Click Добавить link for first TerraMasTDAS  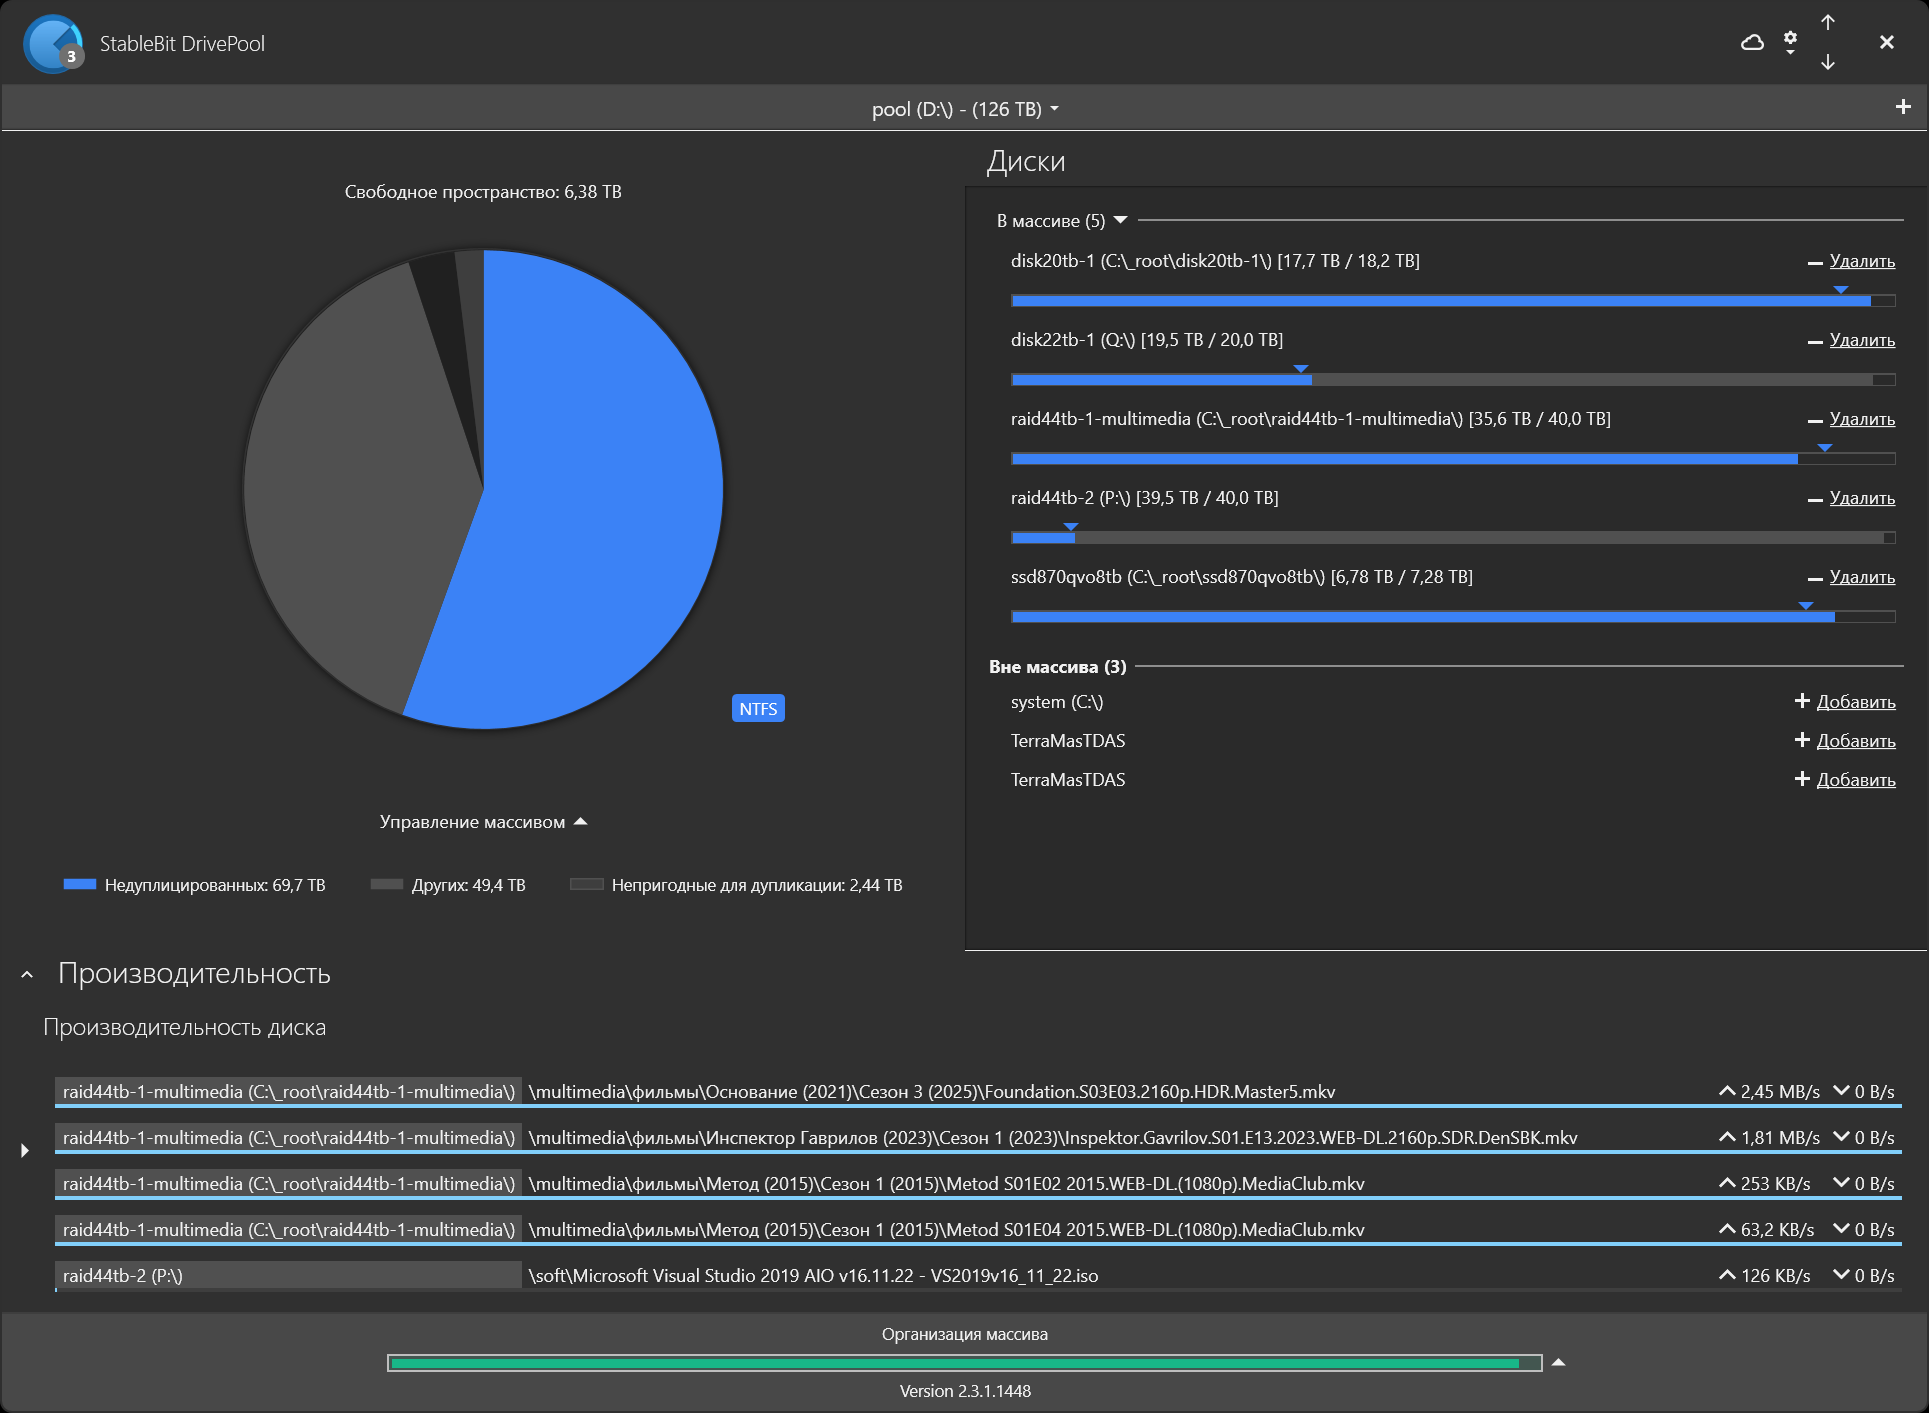pos(1855,741)
